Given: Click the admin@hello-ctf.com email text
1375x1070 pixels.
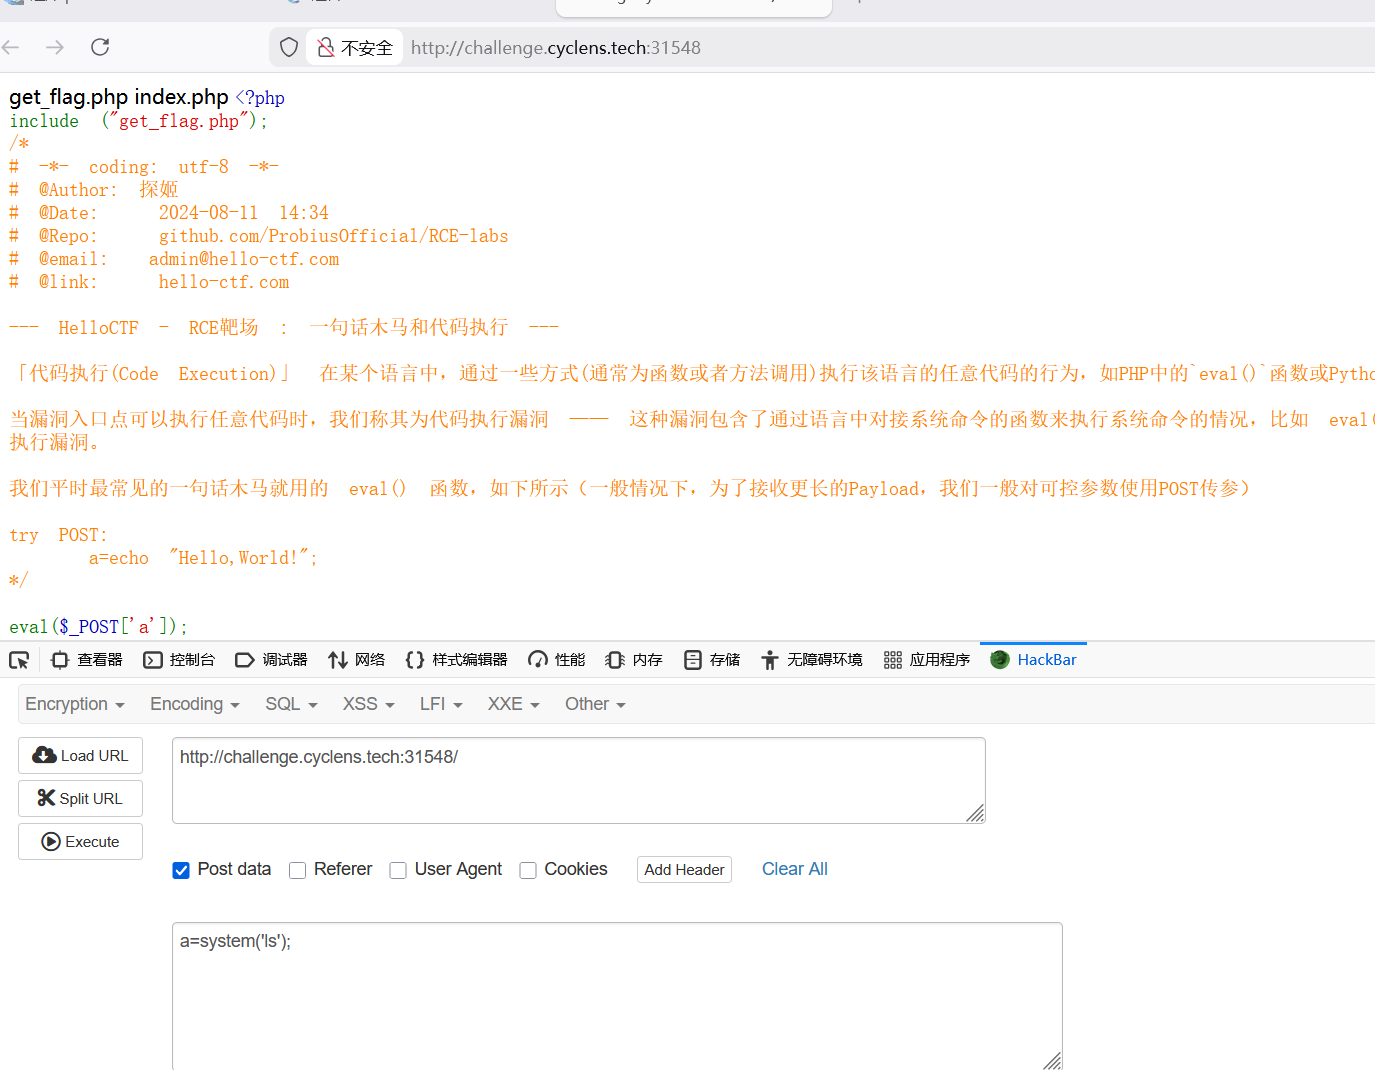Looking at the screenshot, I should [x=244, y=259].
